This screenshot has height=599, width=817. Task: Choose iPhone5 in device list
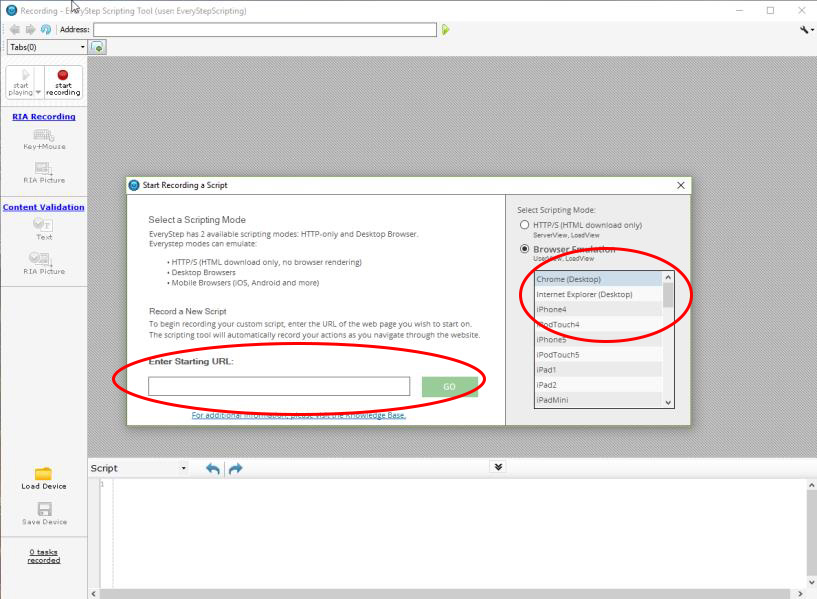click(x=598, y=340)
